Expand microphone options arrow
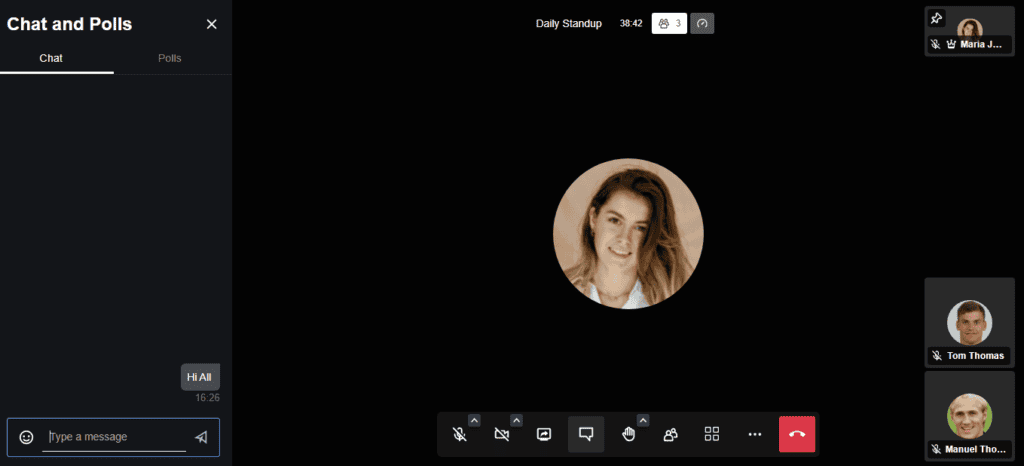The image size is (1024, 466). 474,420
